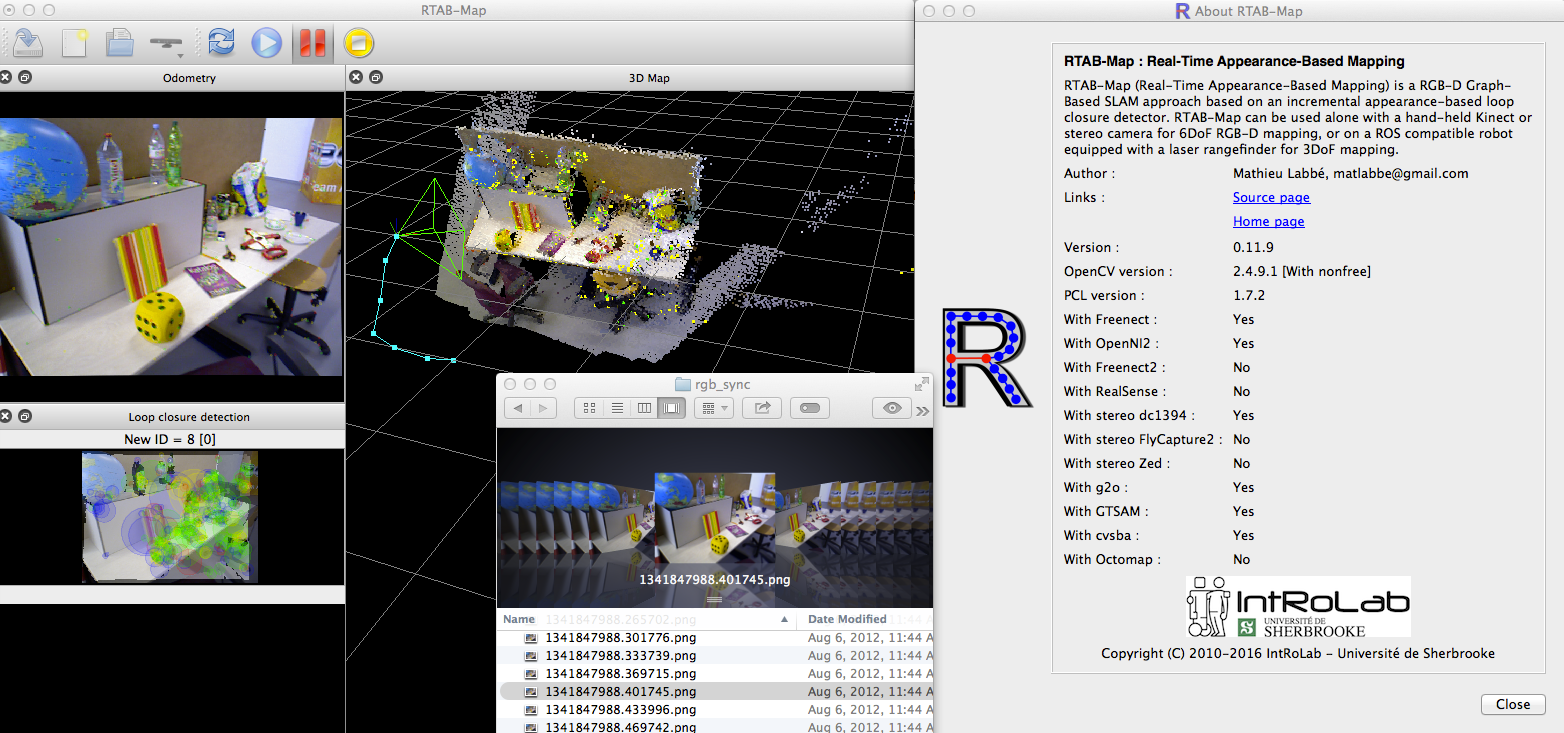Click the save database toolbar icon
This screenshot has width=1564, height=733.
[27, 42]
